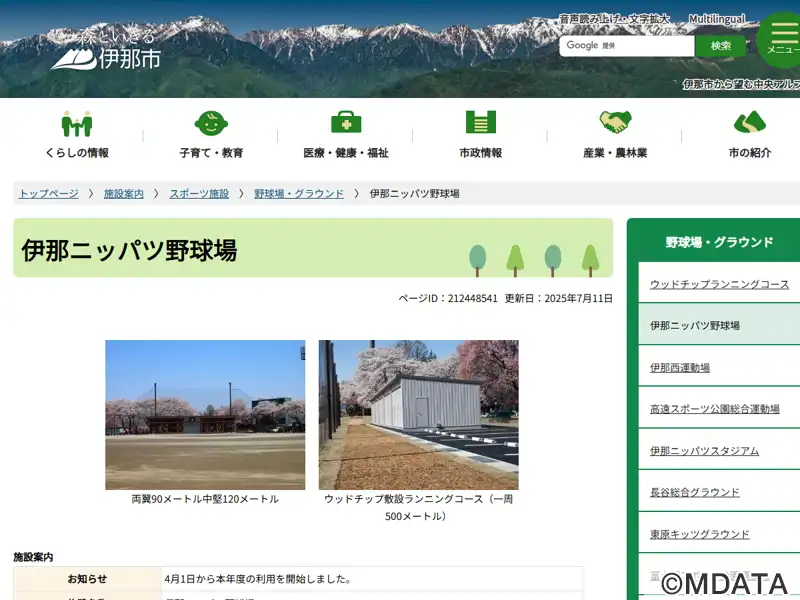Viewport: 800px width, 600px height.
Task: Open 東原キッツグラウンド sidebar link
Action: (699, 534)
